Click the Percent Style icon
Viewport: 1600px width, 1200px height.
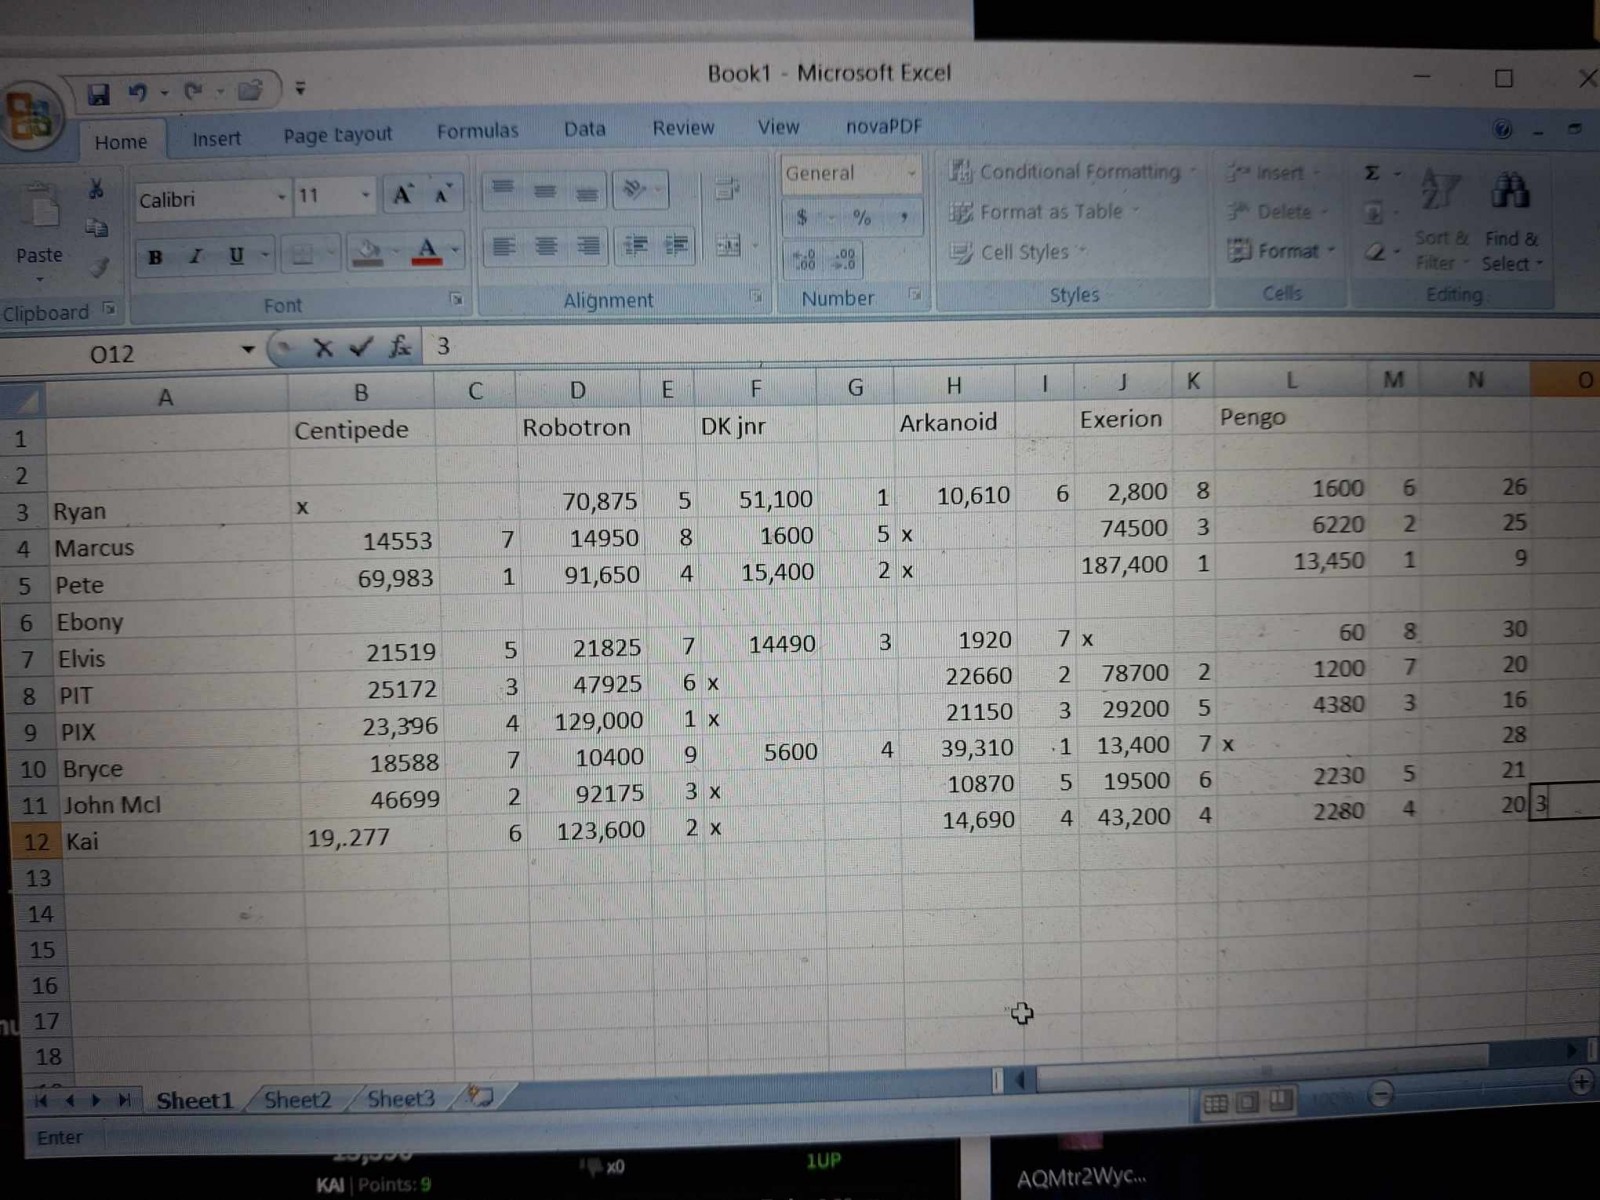pyautogui.click(x=861, y=217)
